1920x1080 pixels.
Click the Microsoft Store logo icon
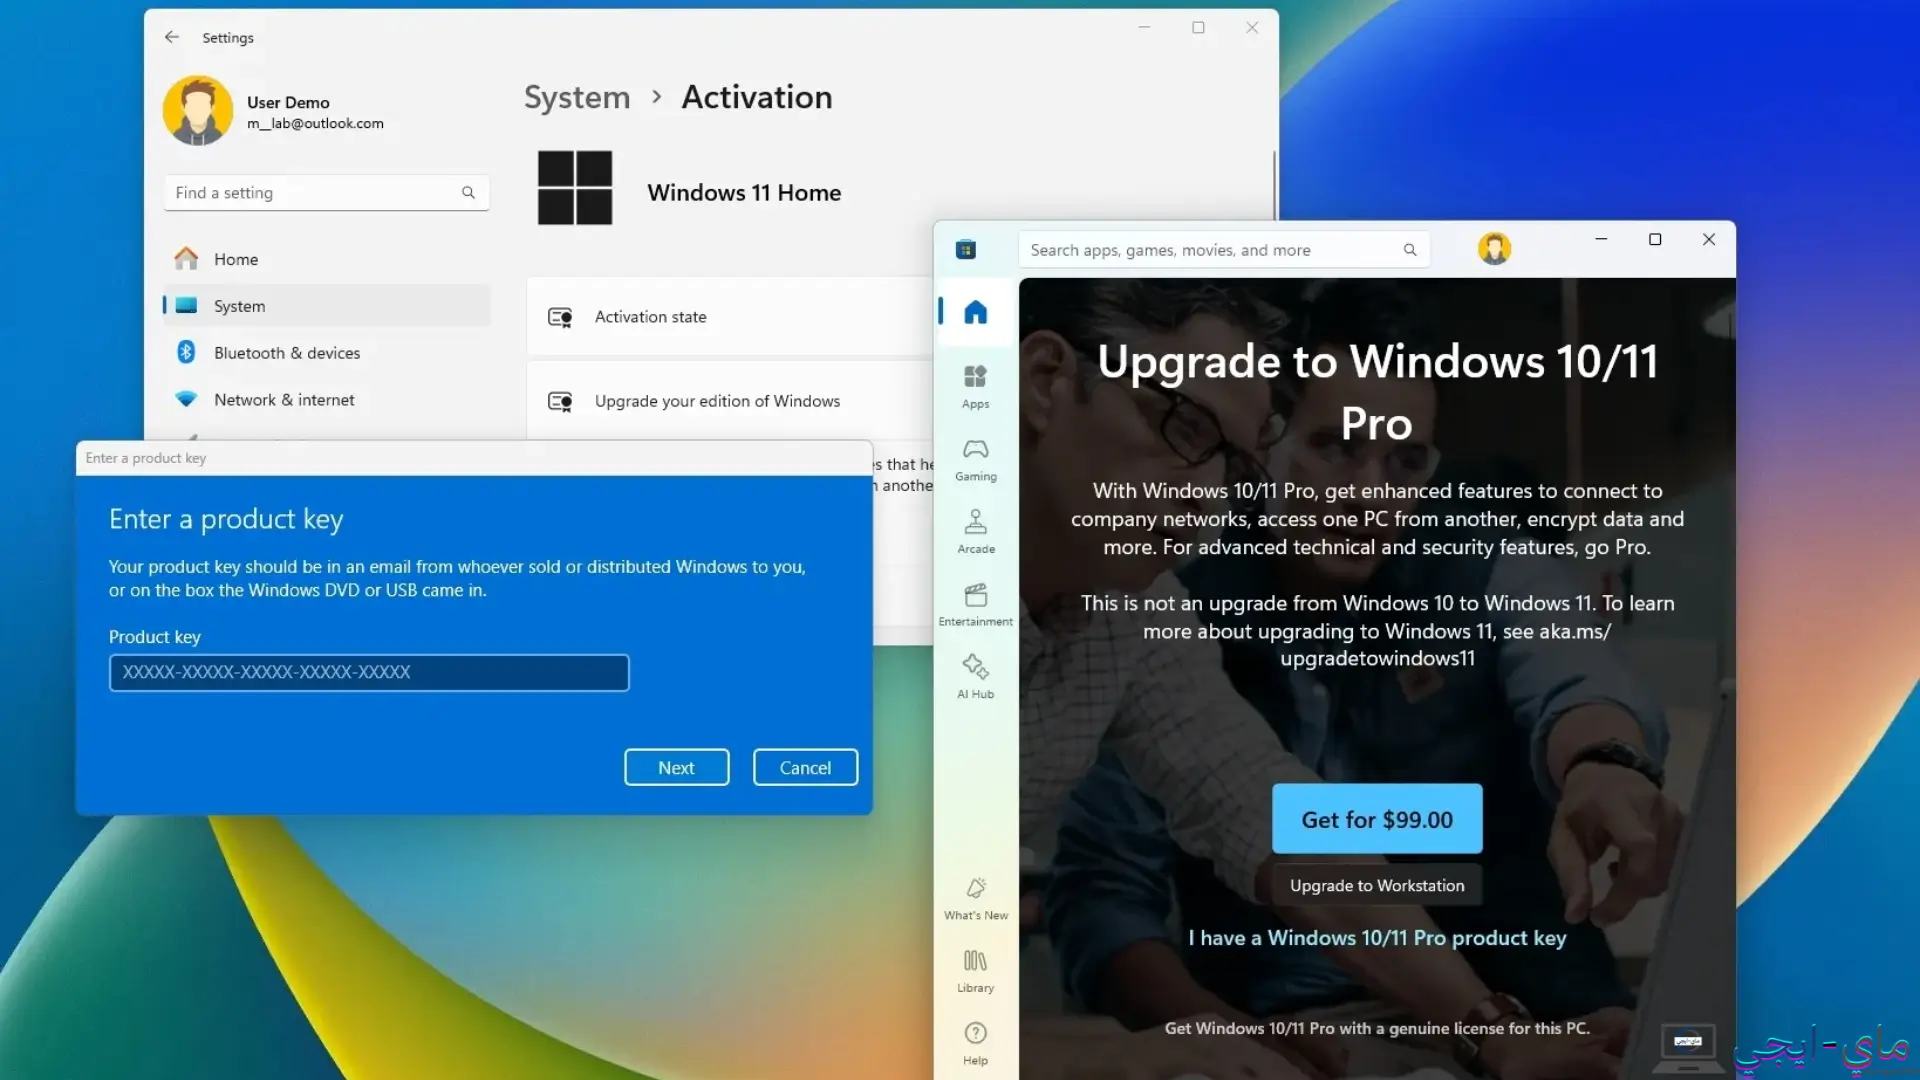966,250
